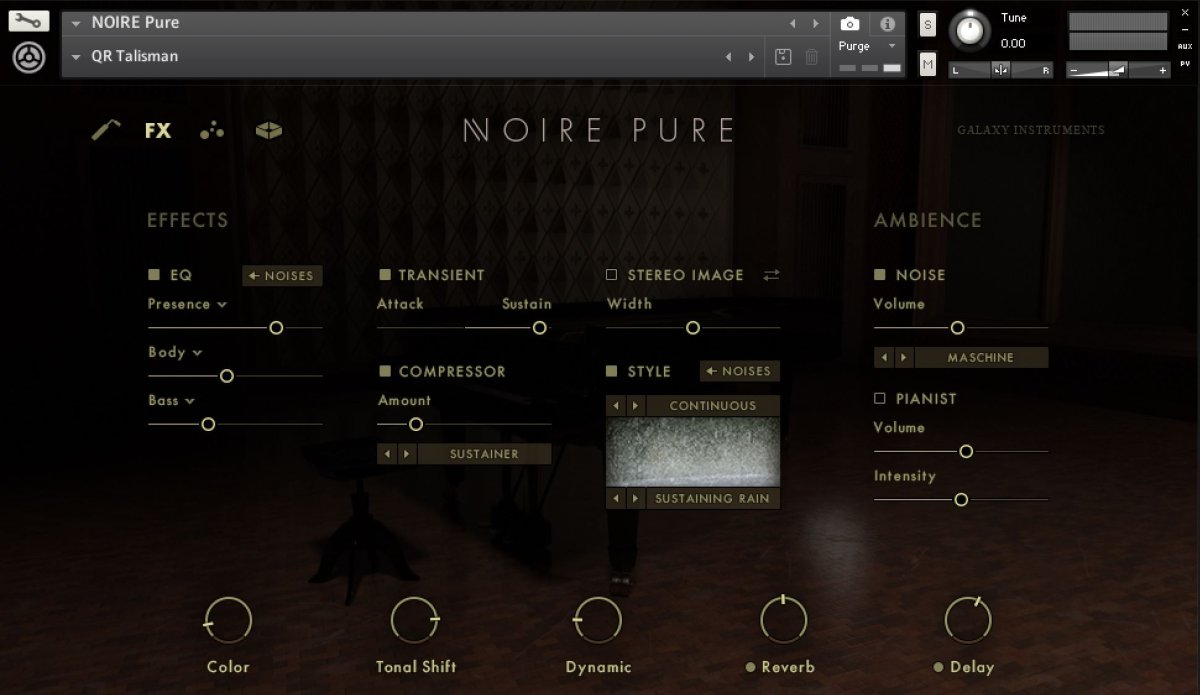The width and height of the screenshot is (1200, 695).
Task: Select previous compressor type before SUSTAINER
Action: pos(387,454)
